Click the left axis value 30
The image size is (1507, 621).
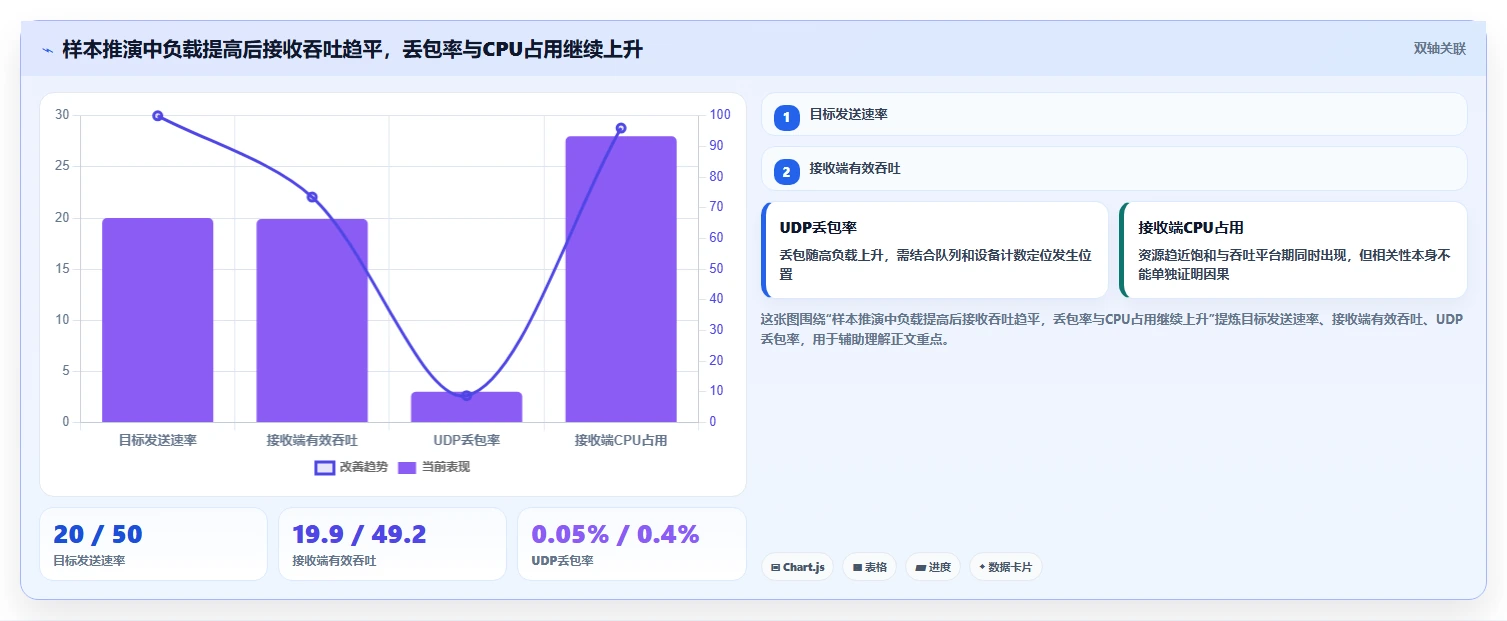tap(63, 115)
